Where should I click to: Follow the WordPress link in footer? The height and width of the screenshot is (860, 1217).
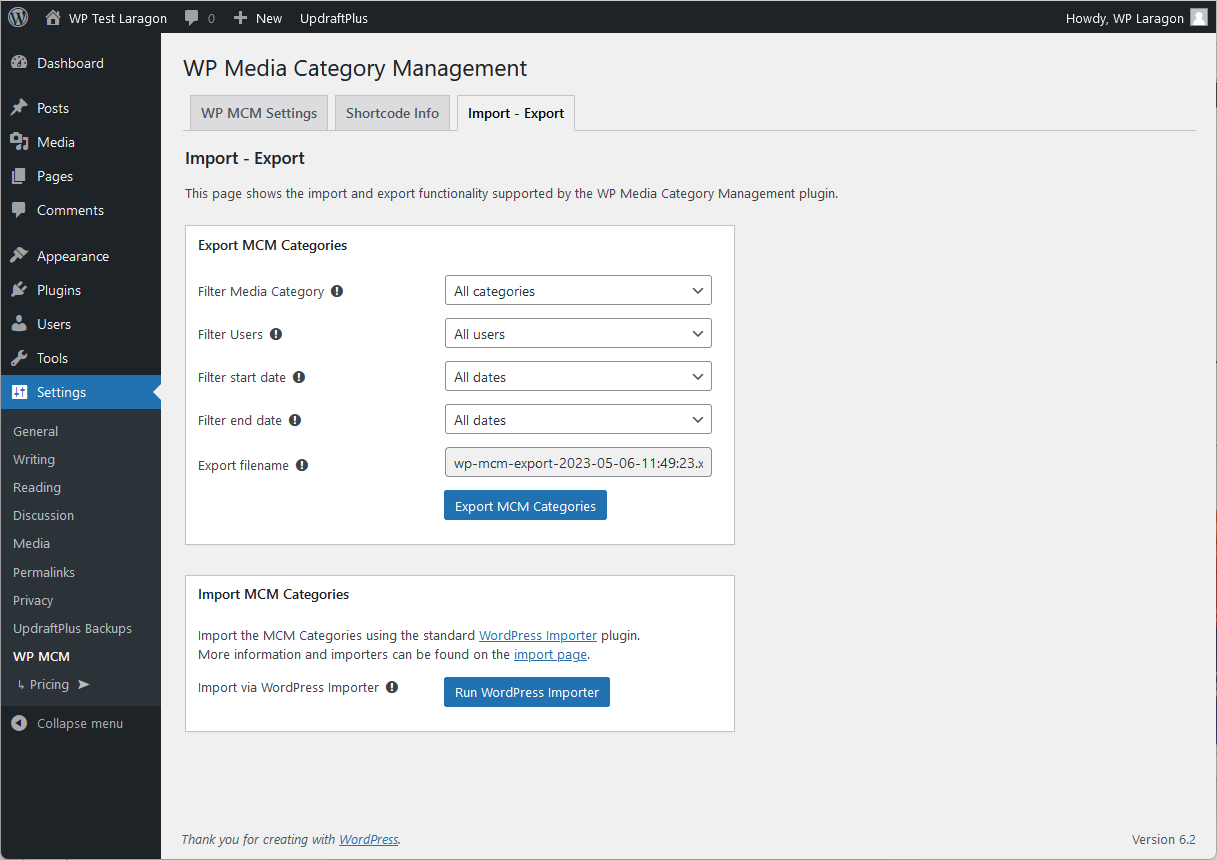coord(369,840)
